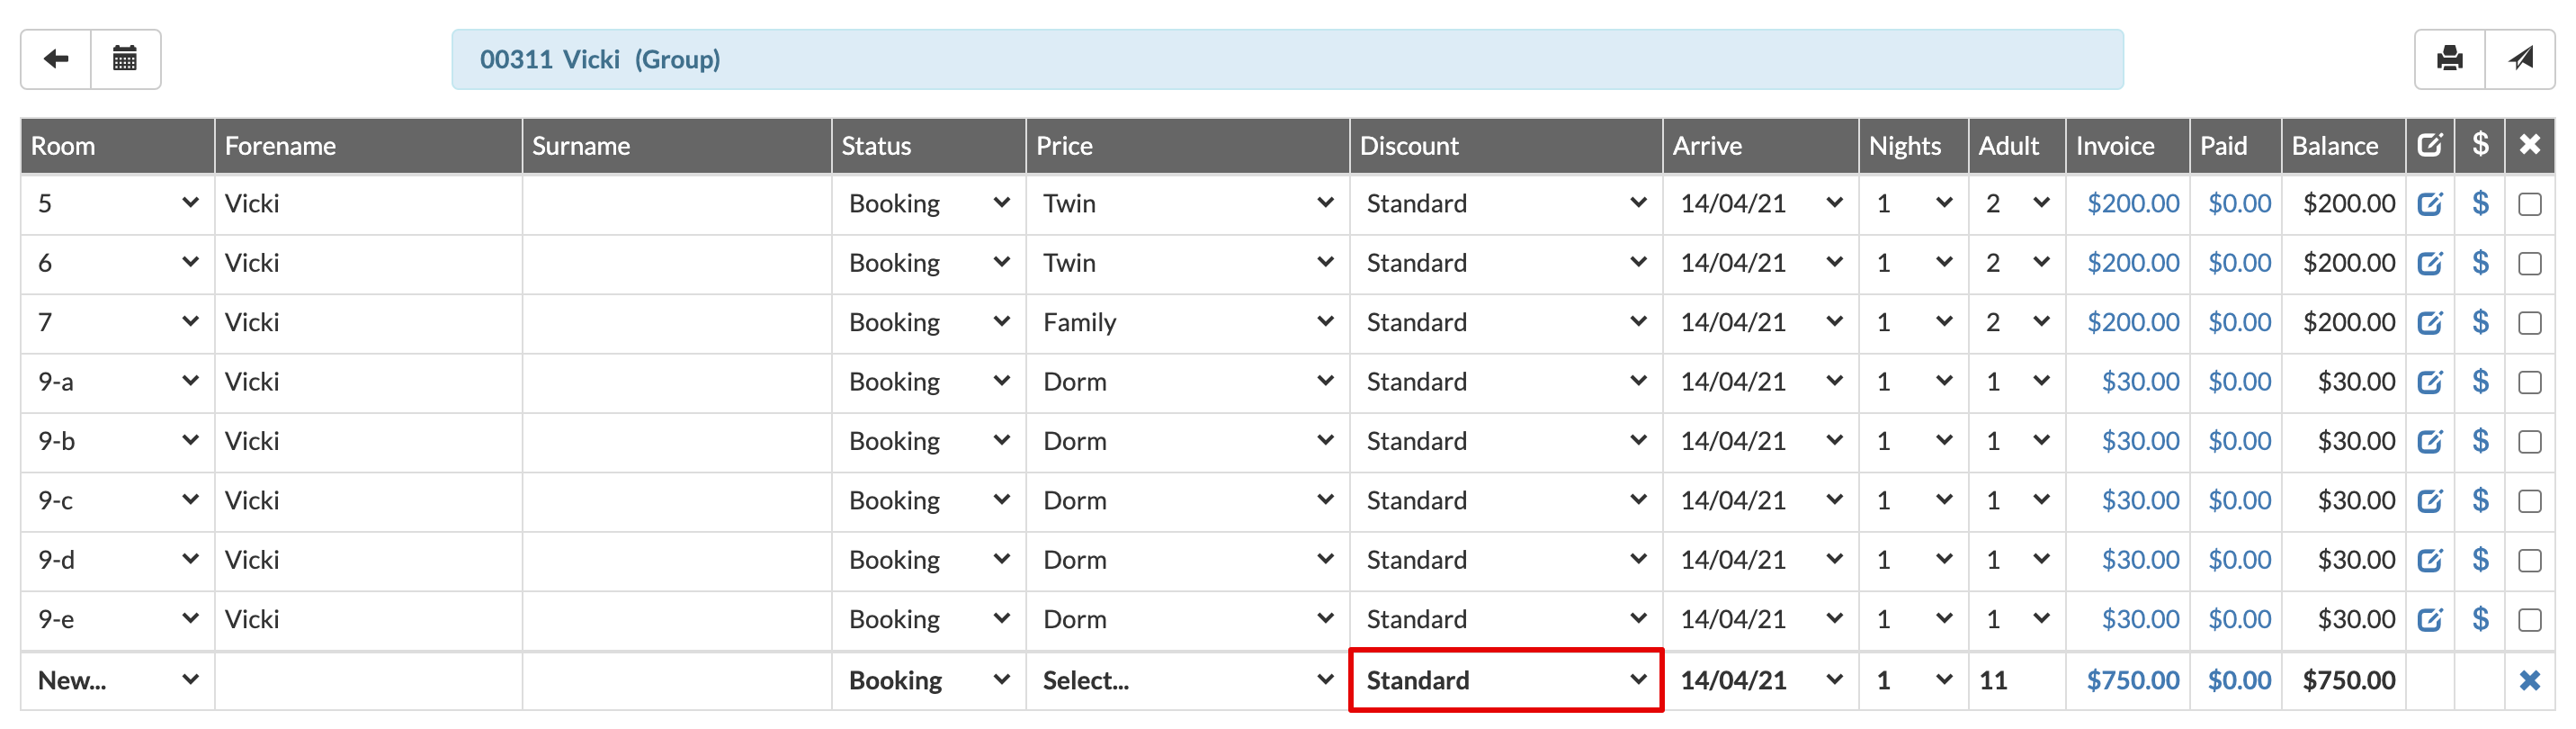Check the box for room 9-d

coord(2529,560)
